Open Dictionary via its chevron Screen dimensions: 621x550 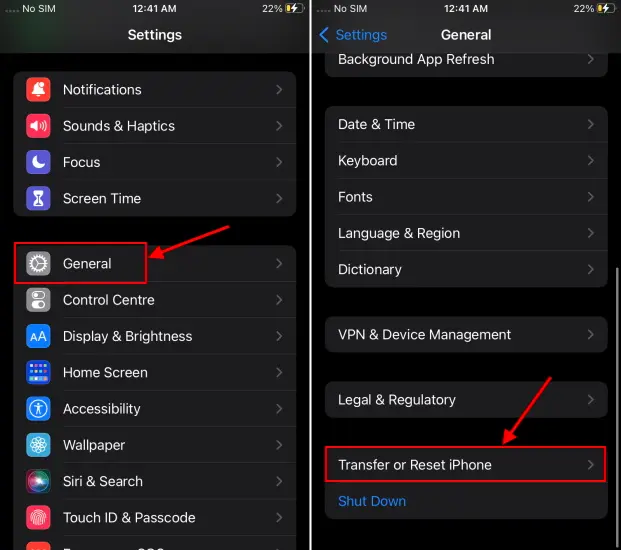click(x=591, y=269)
